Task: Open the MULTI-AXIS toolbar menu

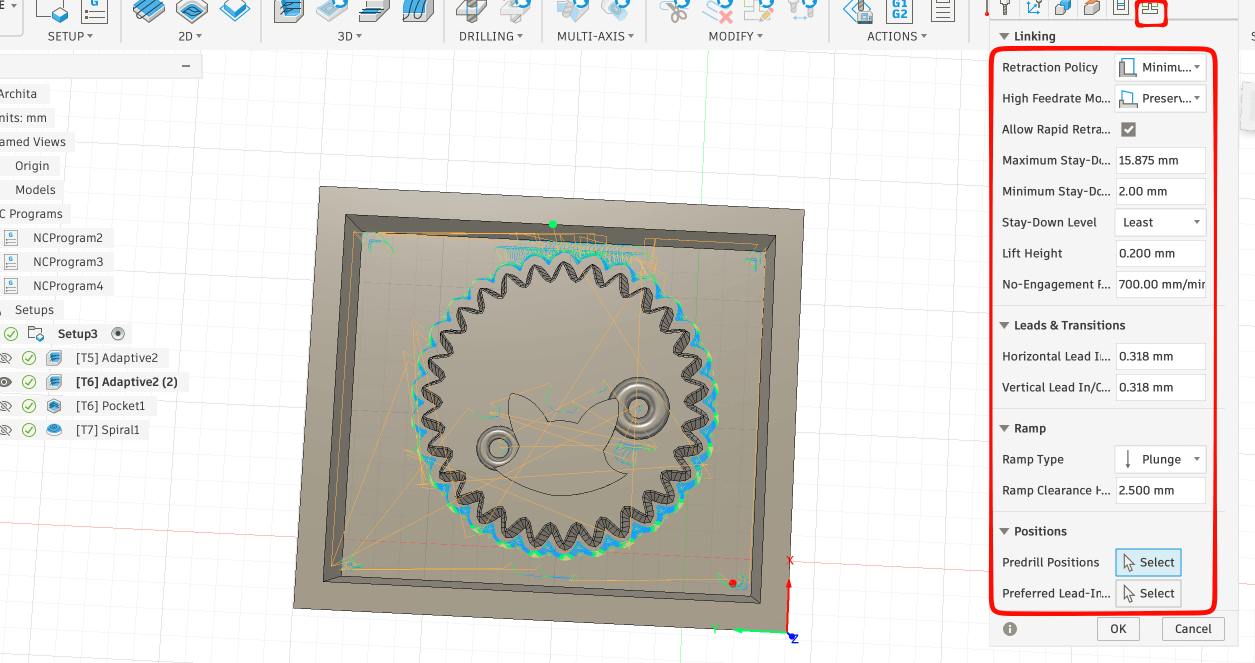Action: (x=596, y=36)
